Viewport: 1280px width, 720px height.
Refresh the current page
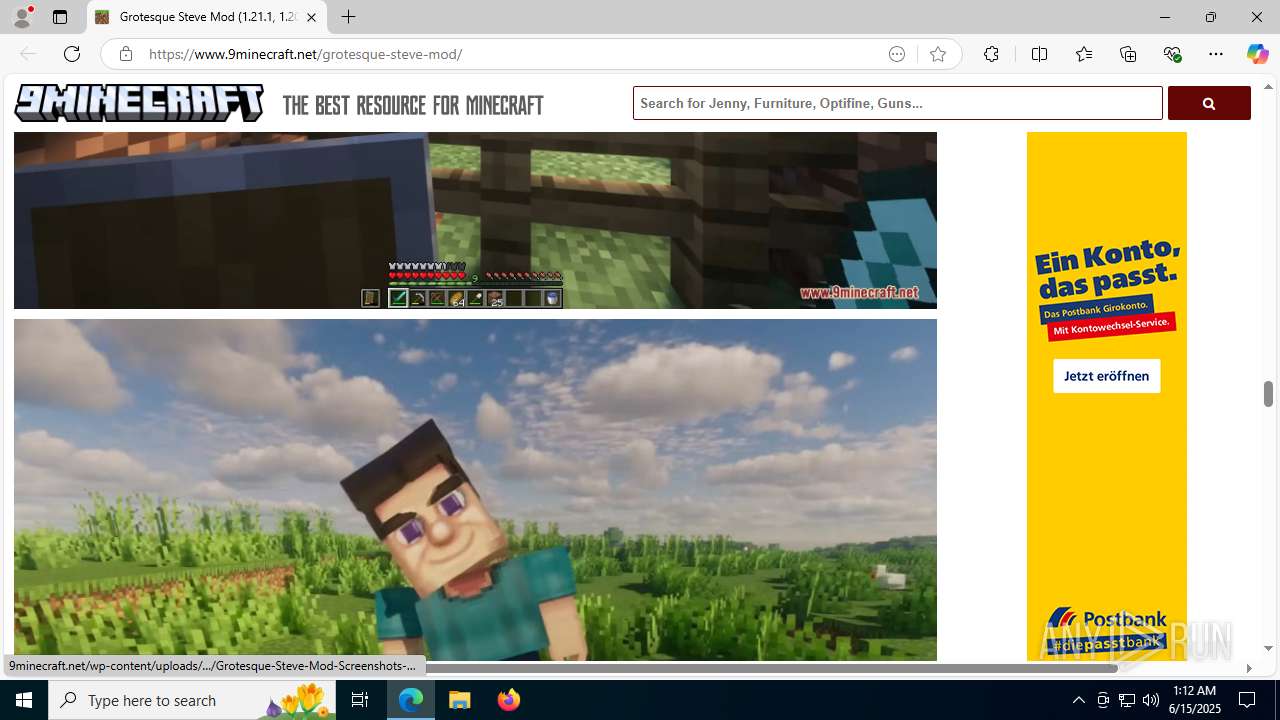[72, 54]
